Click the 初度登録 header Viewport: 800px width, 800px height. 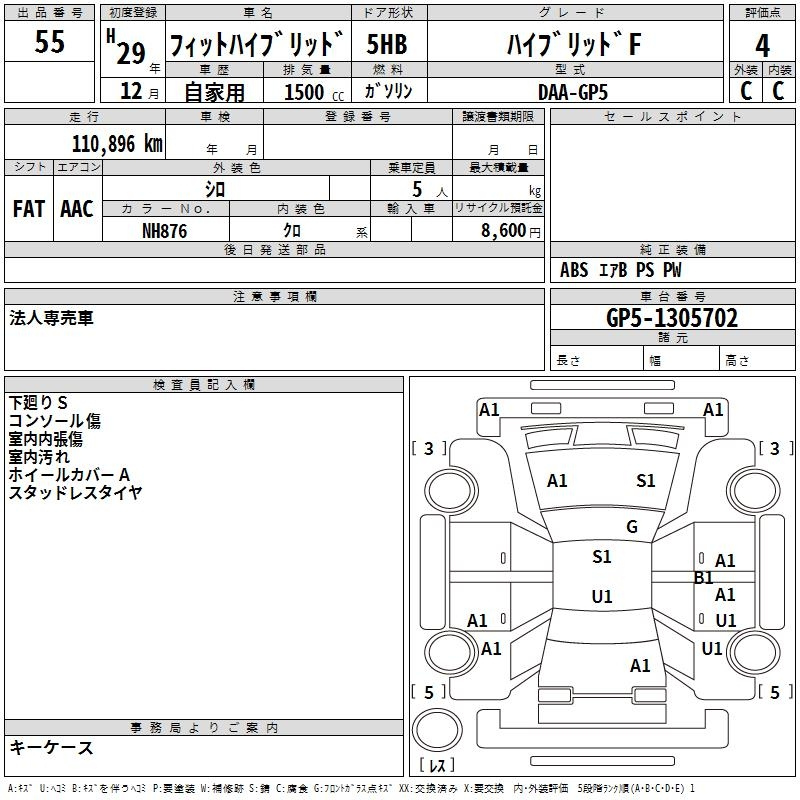[x=133, y=13]
